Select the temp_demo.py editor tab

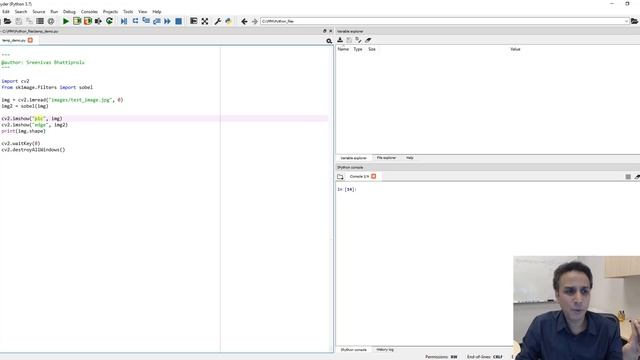point(14,40)
